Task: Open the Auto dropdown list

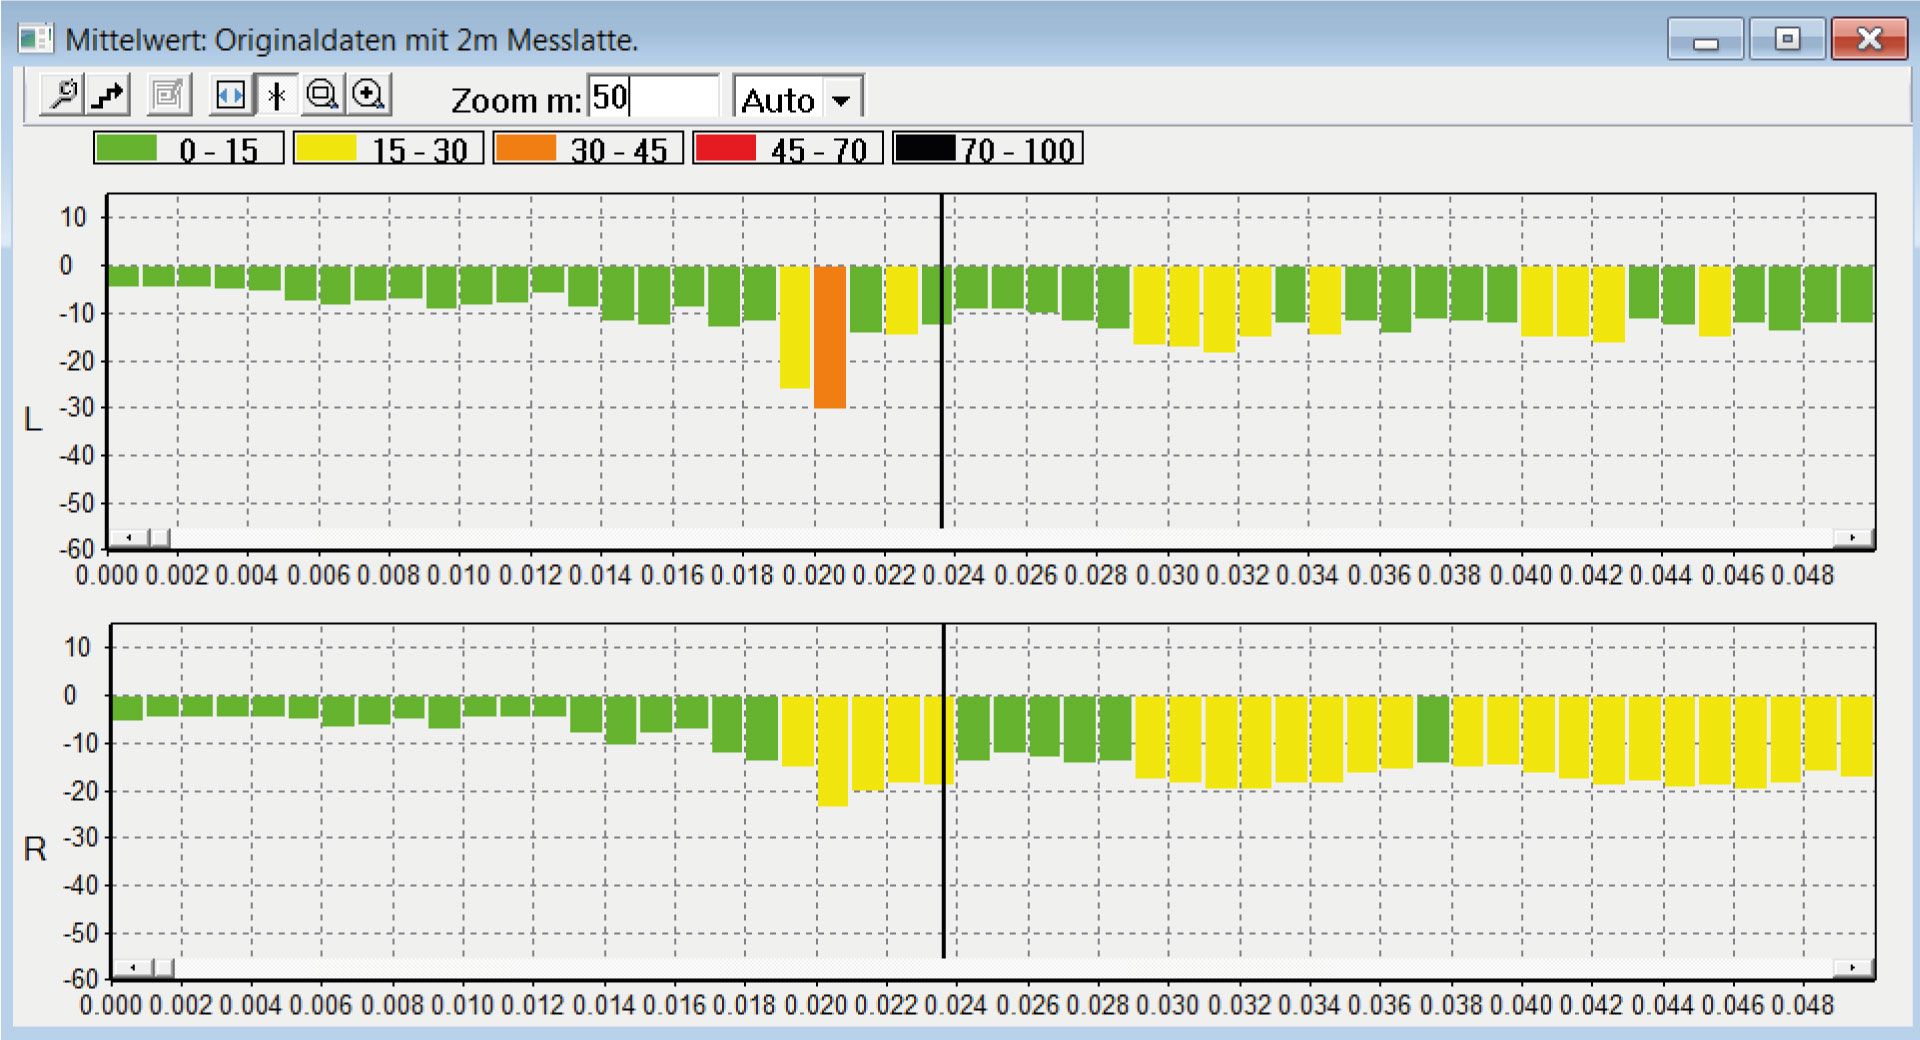Action: 841,100
